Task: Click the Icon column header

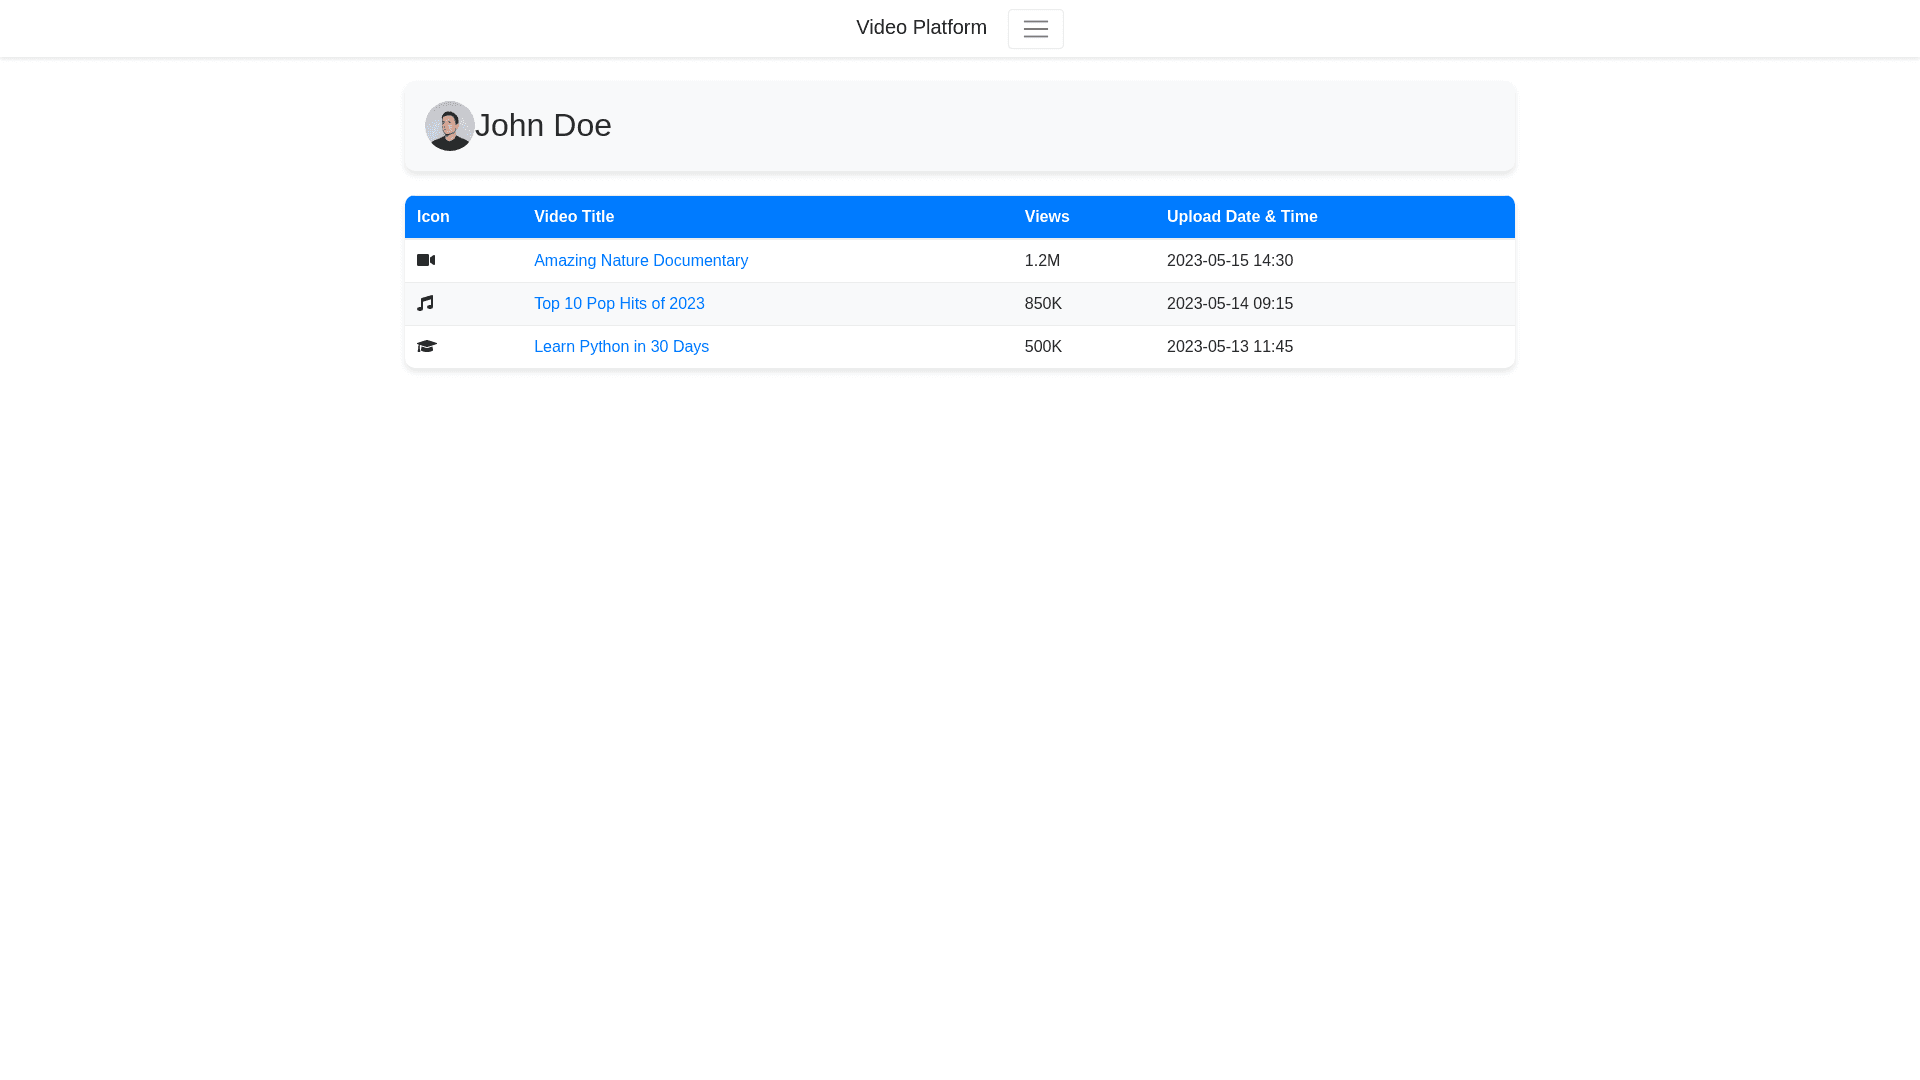Action: point(433,217)
